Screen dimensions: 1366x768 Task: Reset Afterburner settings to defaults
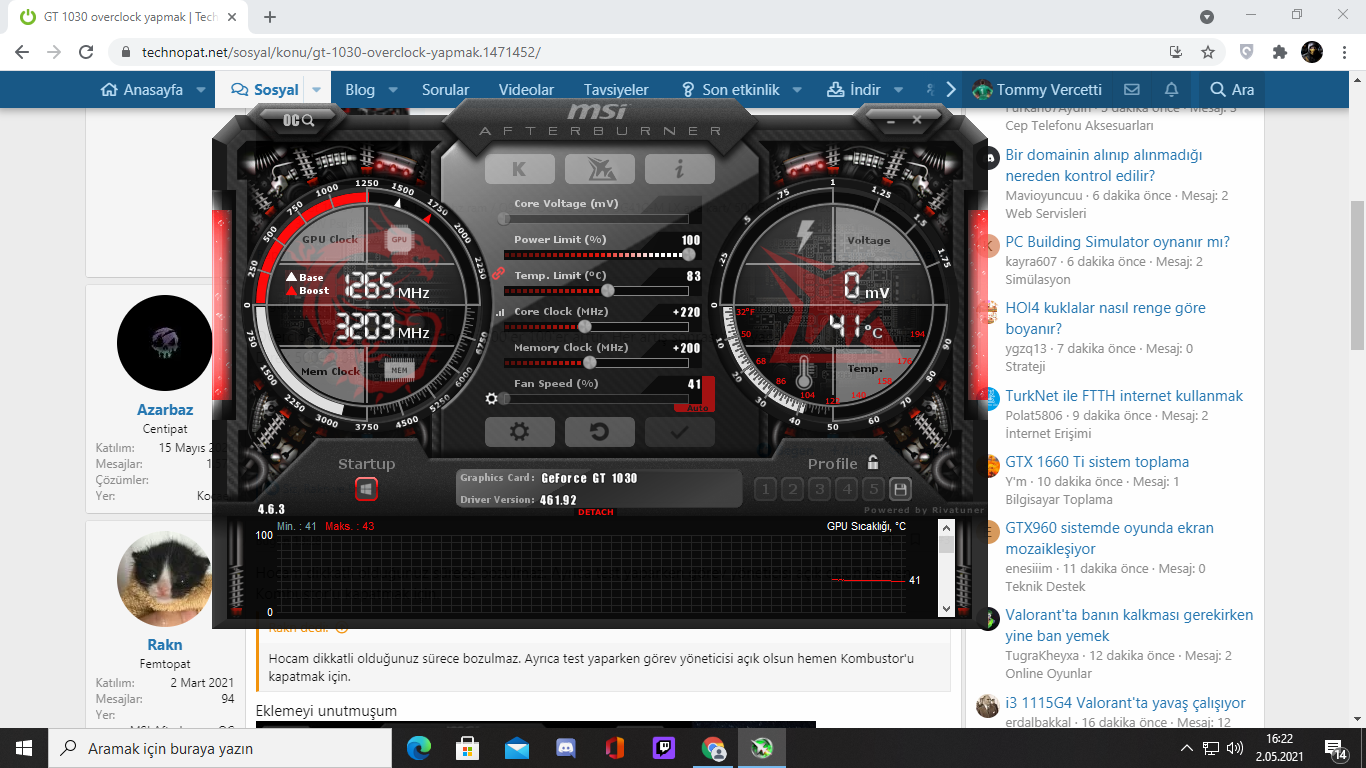pos(599,432)
